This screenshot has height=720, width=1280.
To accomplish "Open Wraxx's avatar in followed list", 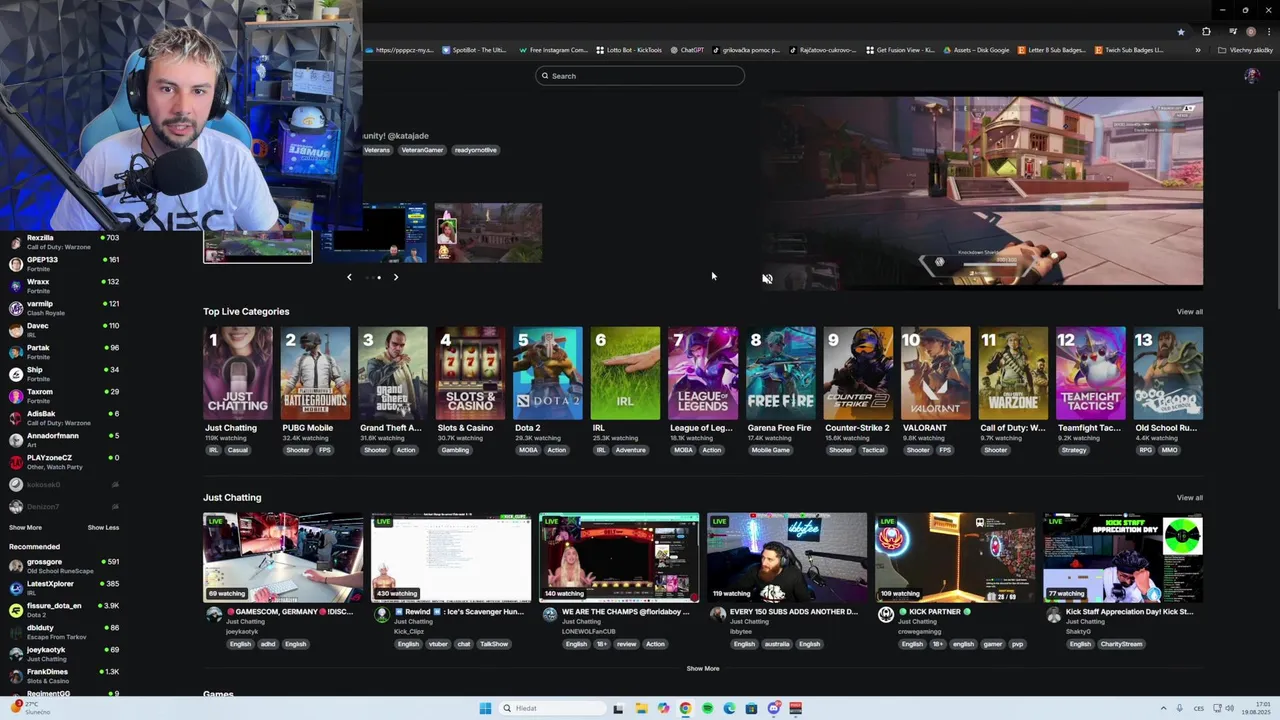I will [16, 287].
